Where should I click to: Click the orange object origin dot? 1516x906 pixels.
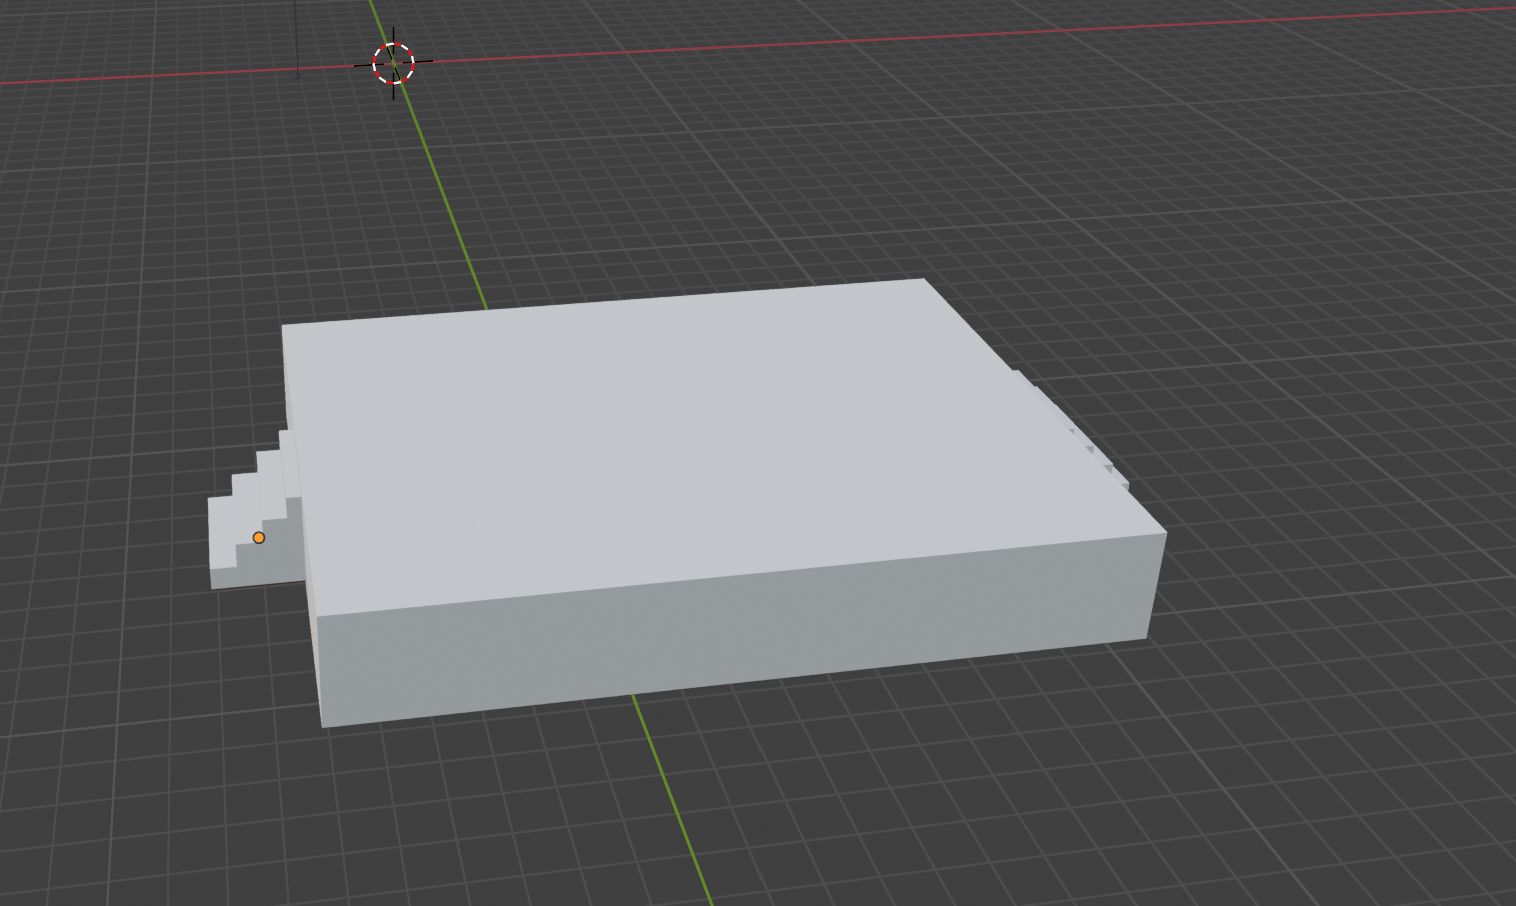pyautogui.click(x=259, y=538)
